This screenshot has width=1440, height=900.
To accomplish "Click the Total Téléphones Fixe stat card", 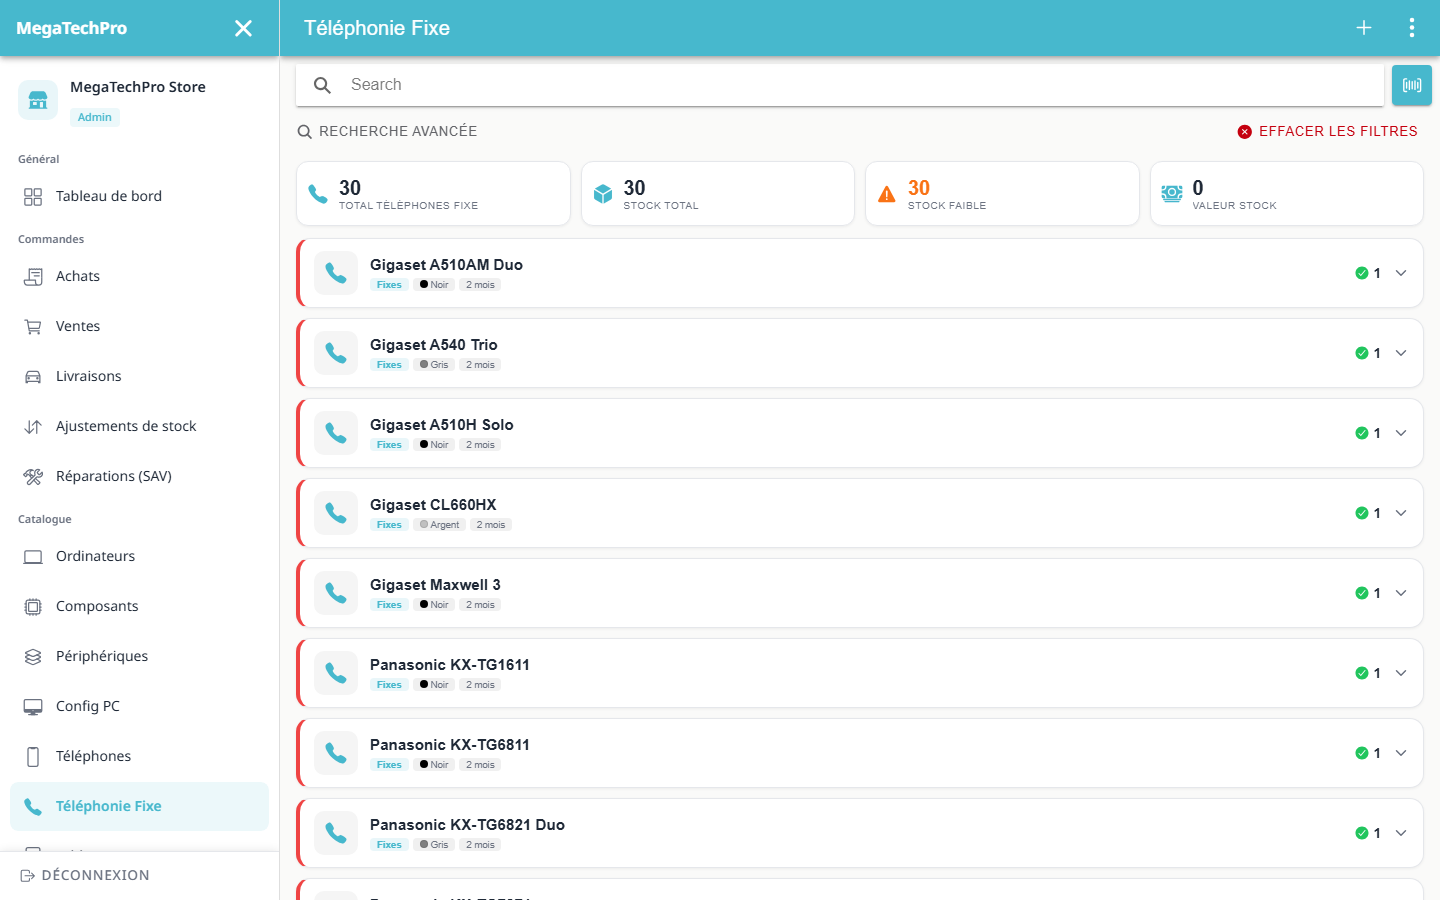I will (433, 194).
